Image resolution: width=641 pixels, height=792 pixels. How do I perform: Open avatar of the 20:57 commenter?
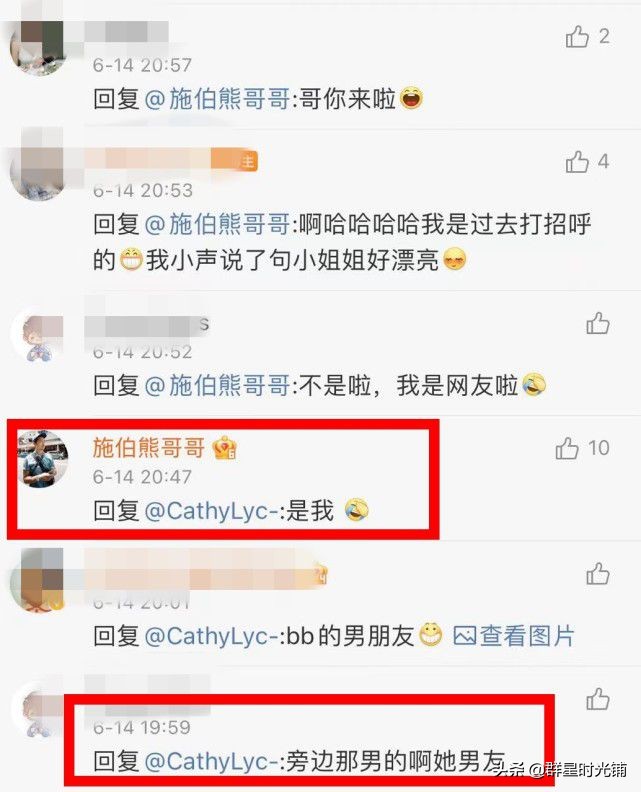coord(38,47)
